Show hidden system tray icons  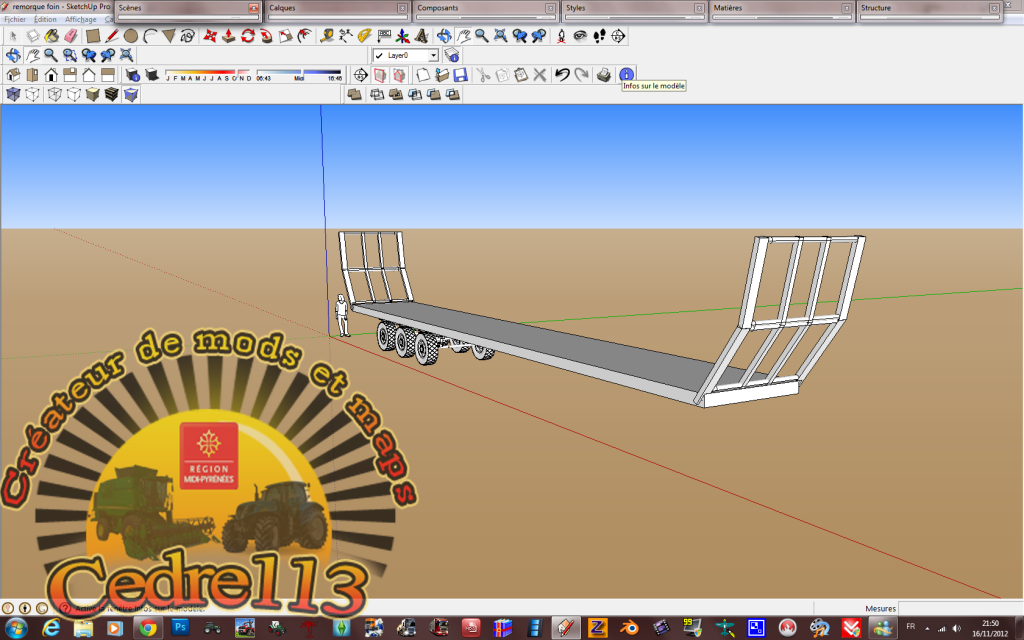point(927,628)
